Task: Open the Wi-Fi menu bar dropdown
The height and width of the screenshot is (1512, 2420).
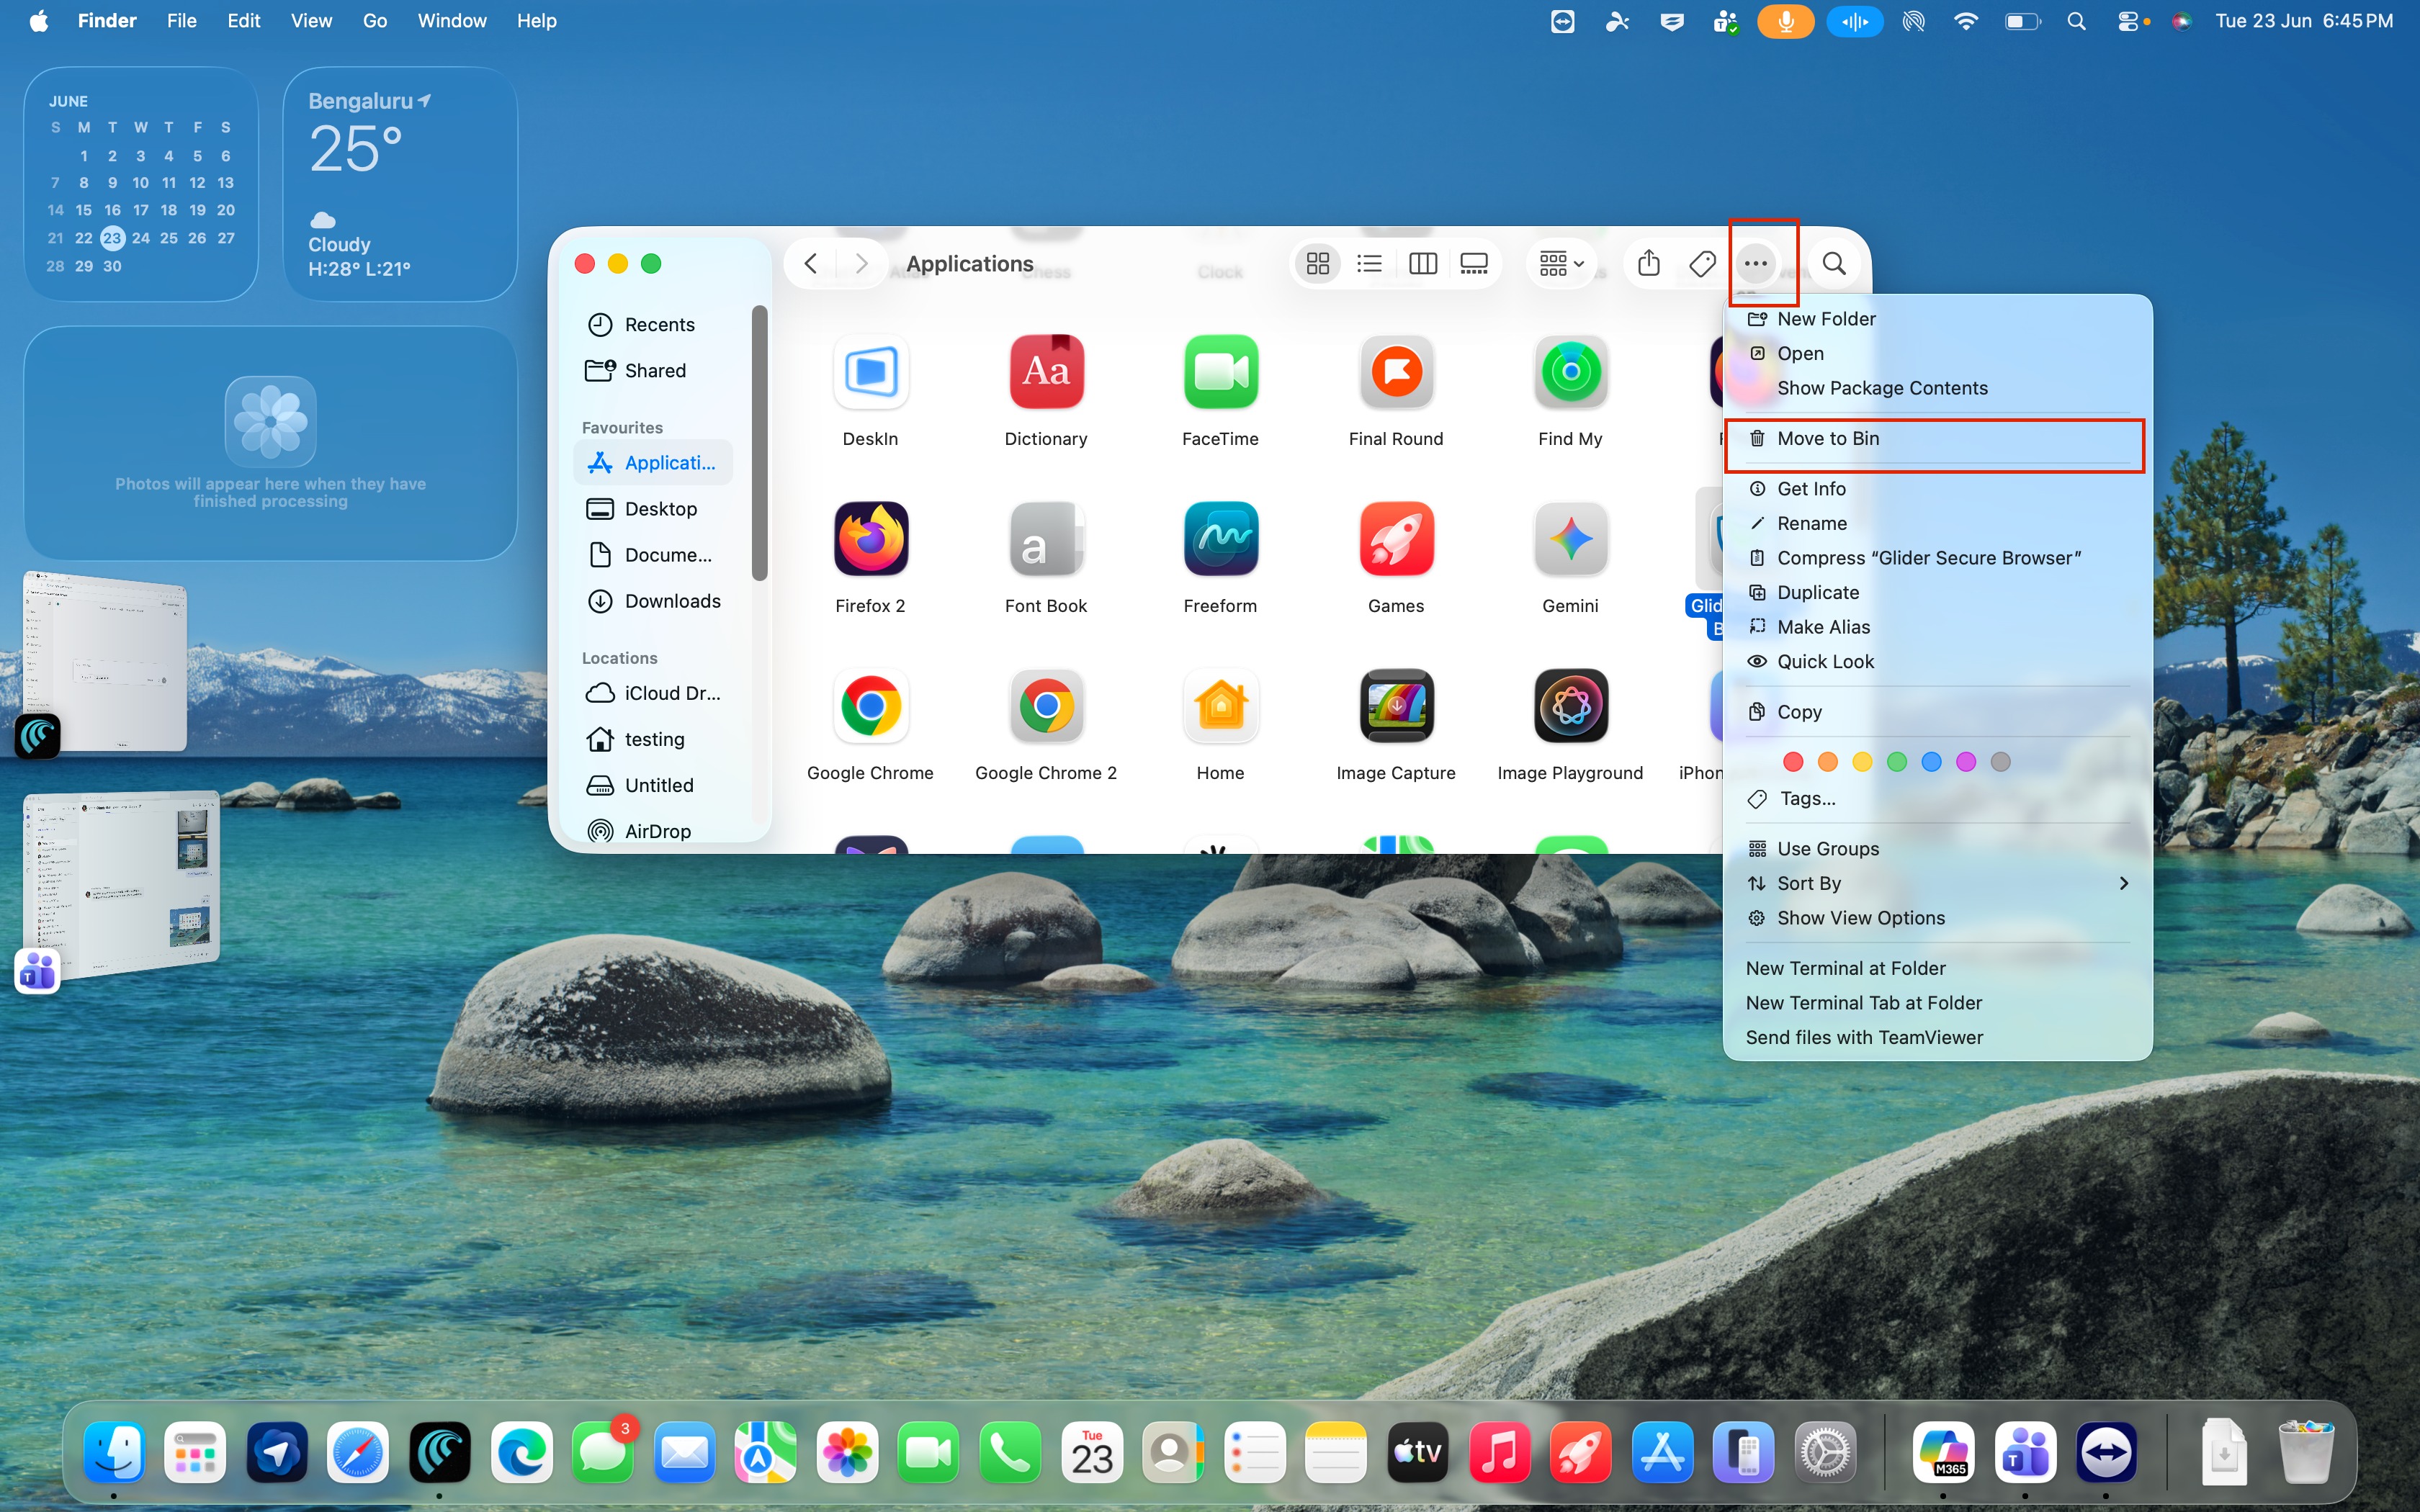Action: click(x=1965, y=21)
